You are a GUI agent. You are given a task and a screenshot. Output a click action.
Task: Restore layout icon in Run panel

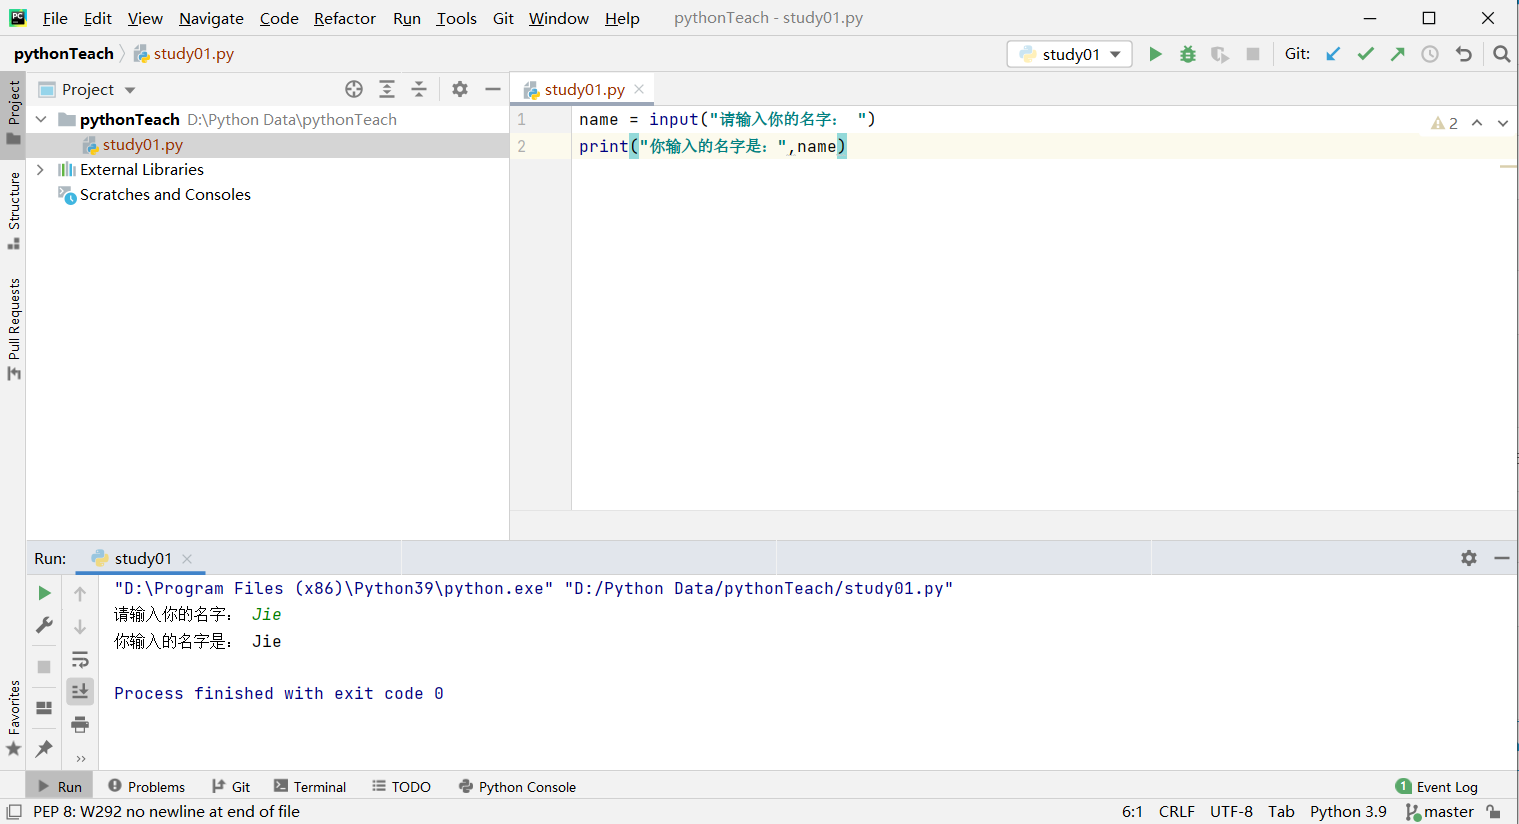click(x=44, y=708)
